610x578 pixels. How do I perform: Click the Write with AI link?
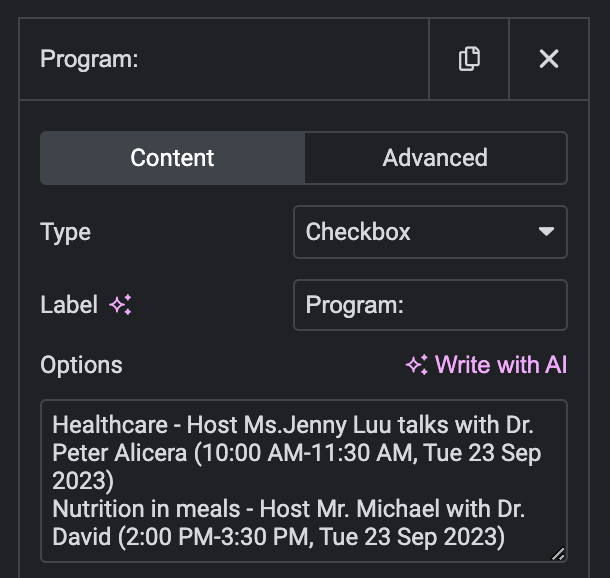coord(486,365)
